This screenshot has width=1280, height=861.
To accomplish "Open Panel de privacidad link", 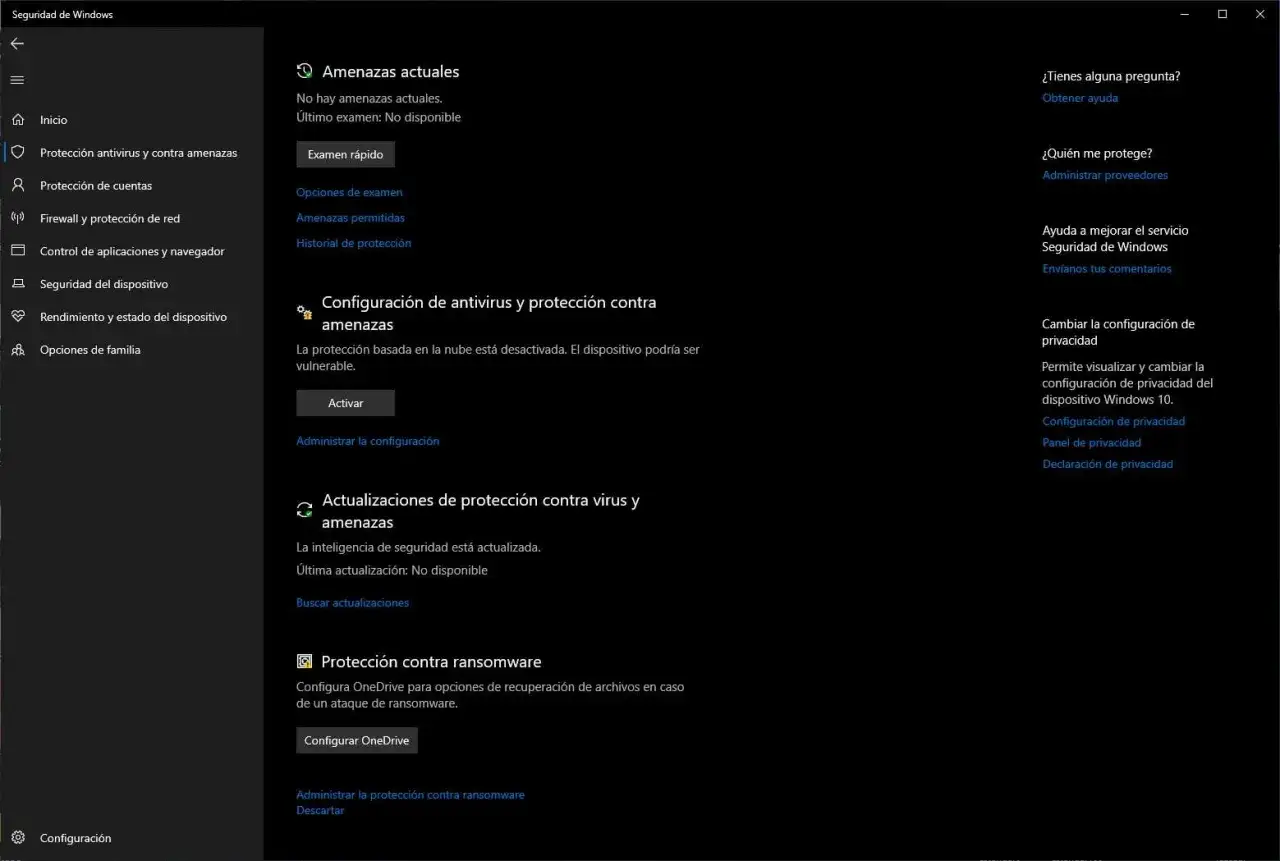I will coord(1091,443).
